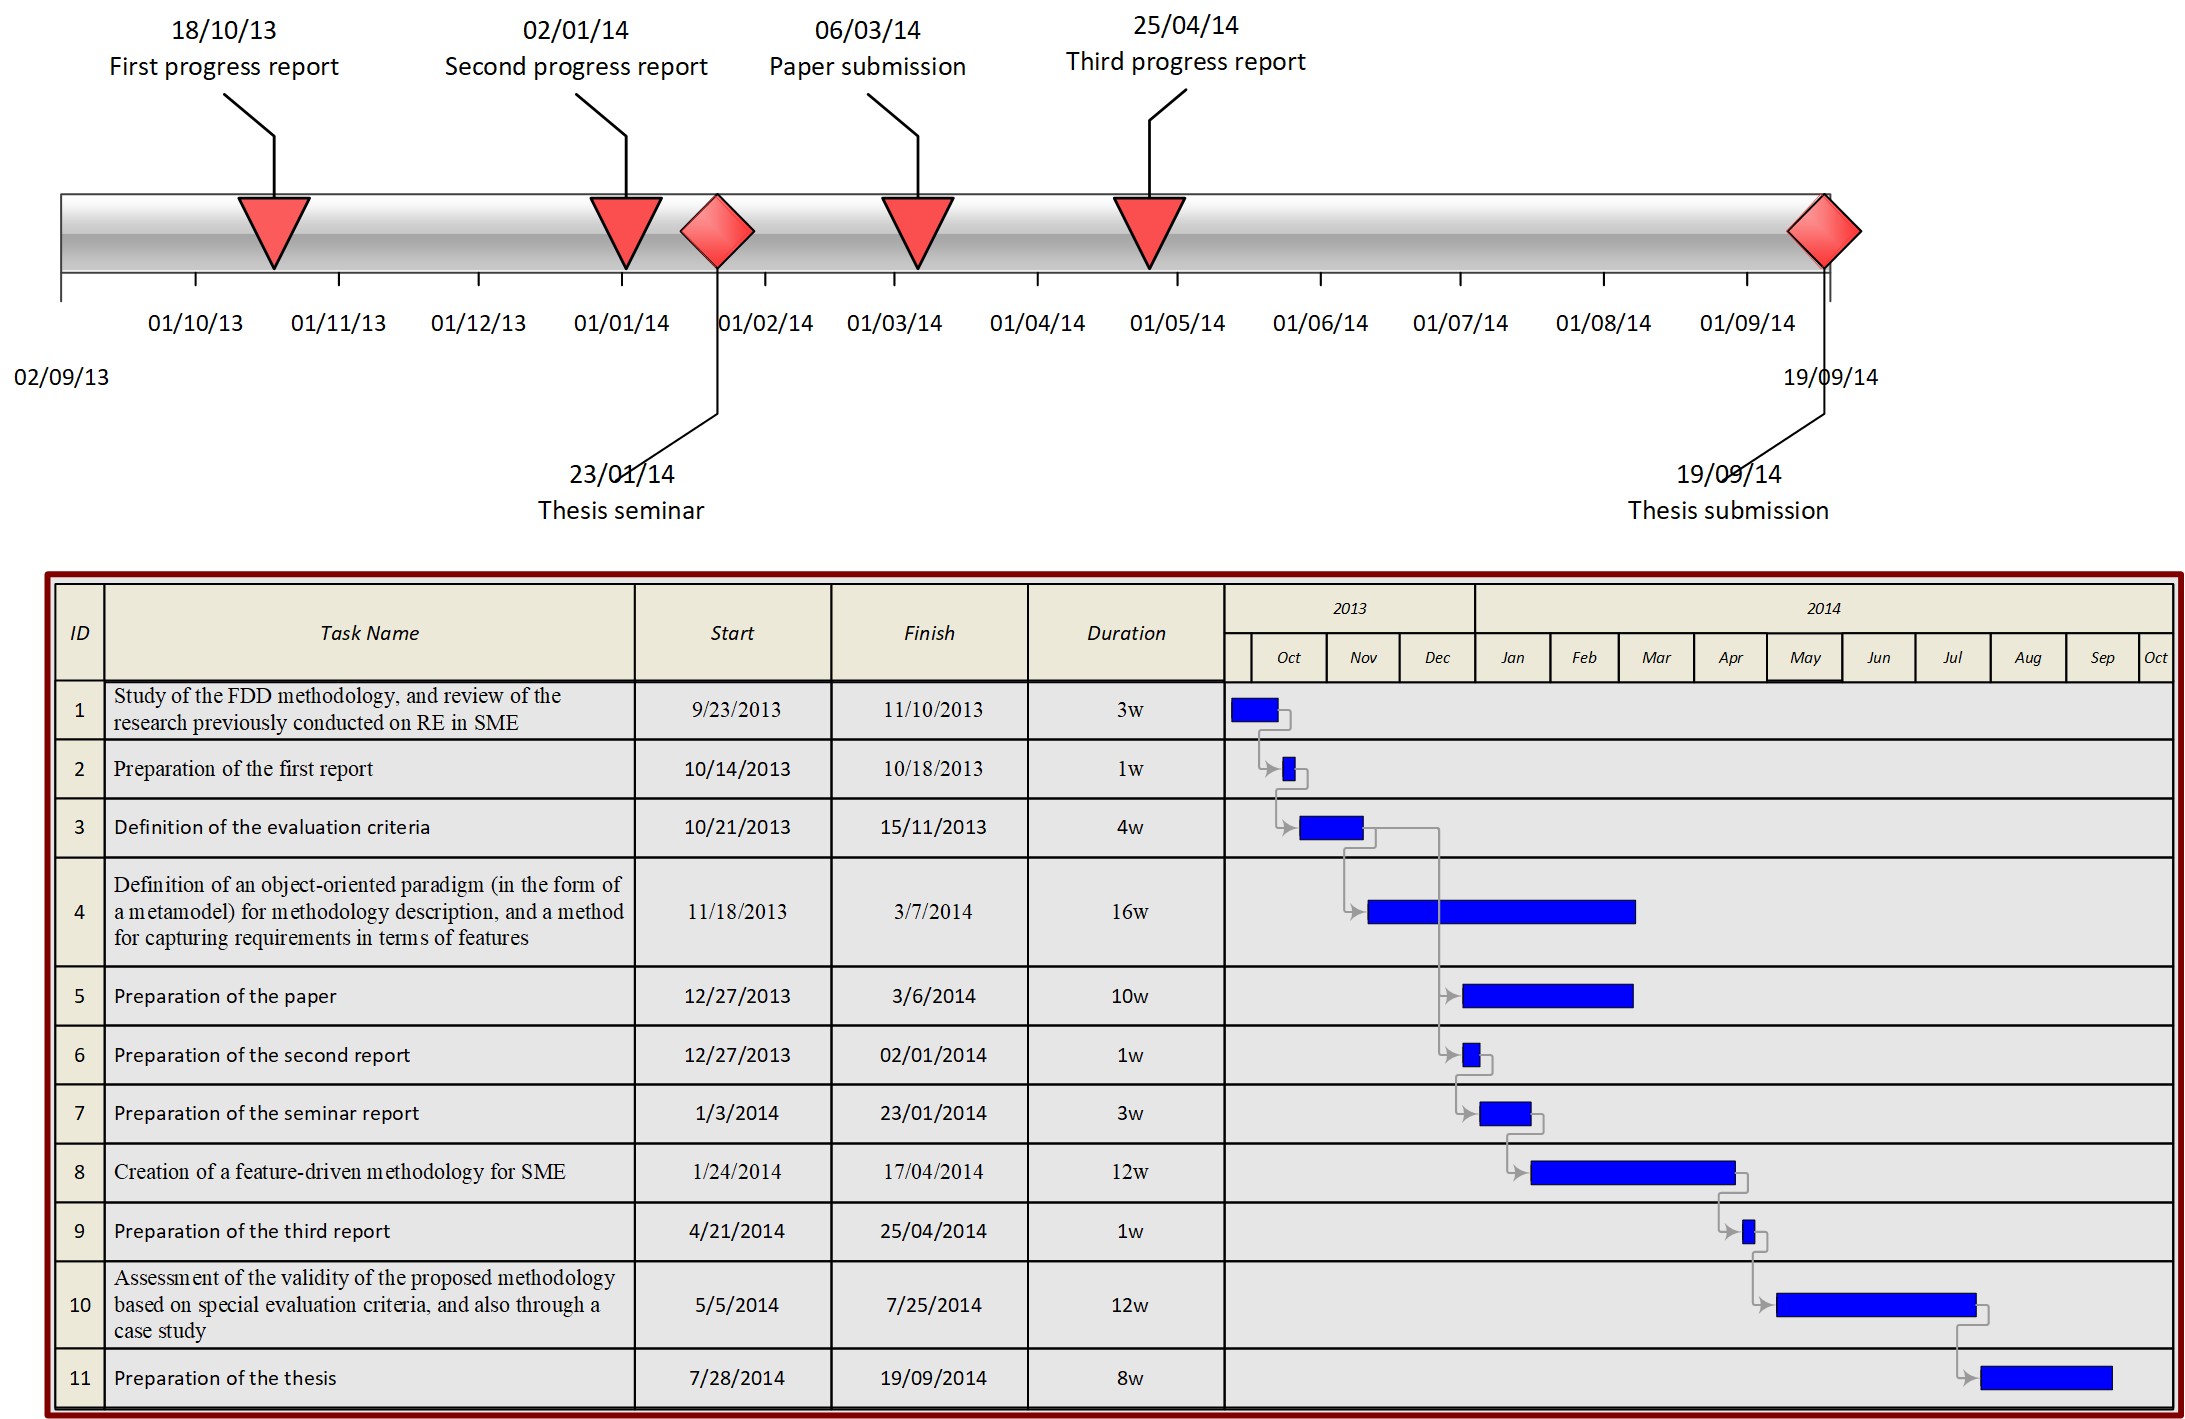Screen dimensions: 2185x1419
Task: Click the Duration column header
Action: [x=1125, y=633]
